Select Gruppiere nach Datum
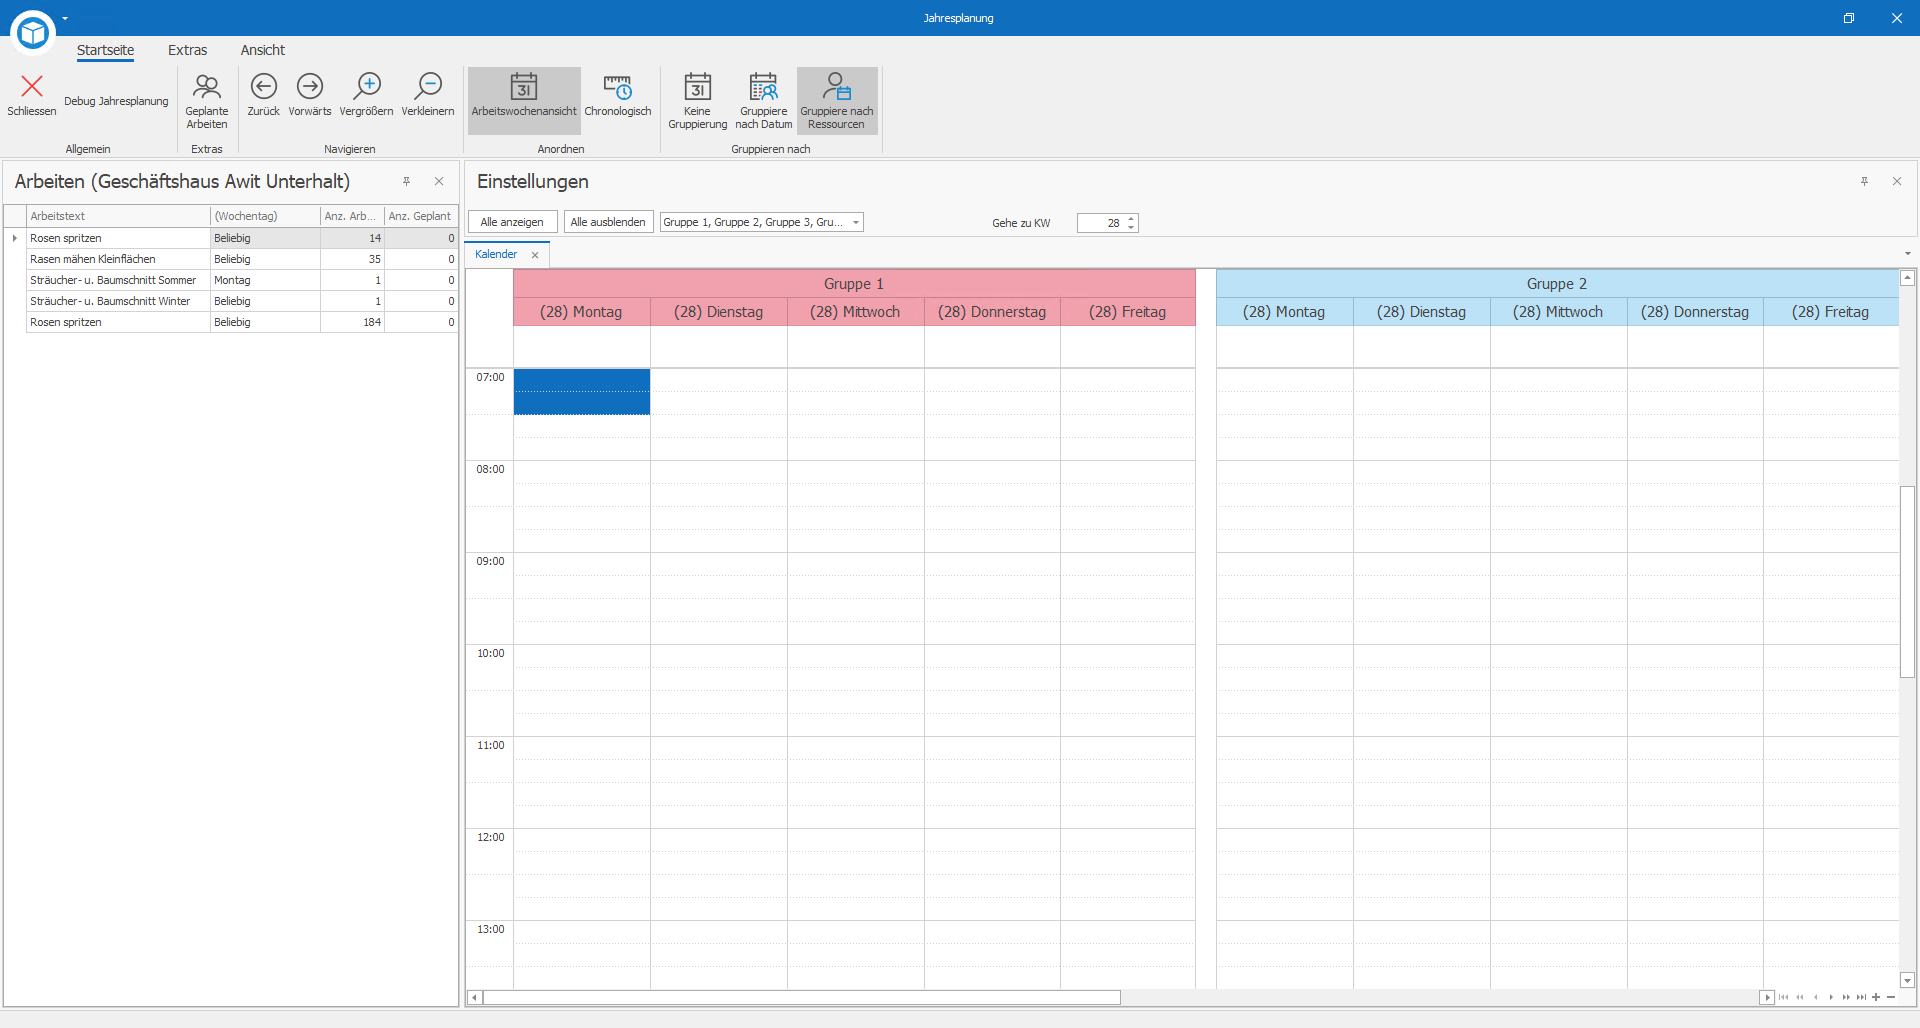Image resolution: width=1920 pixels, height=1028 pixels. point(764,101)
